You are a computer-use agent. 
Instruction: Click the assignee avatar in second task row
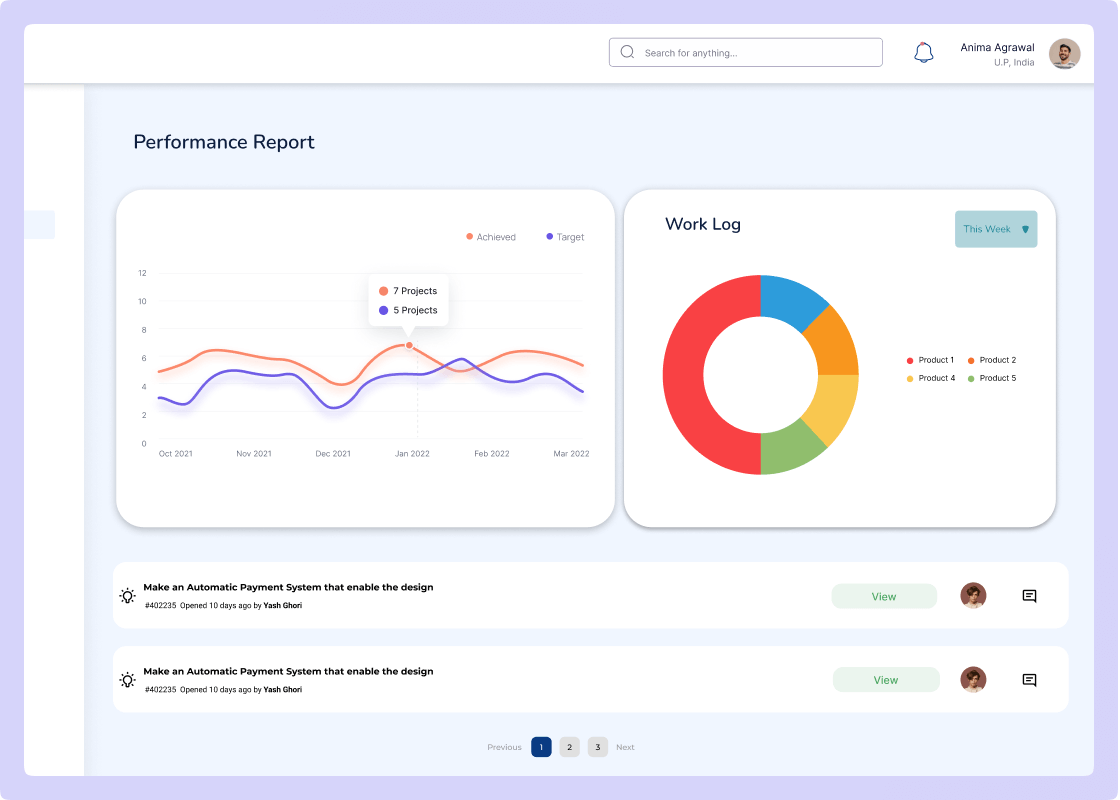coord(973,680)
